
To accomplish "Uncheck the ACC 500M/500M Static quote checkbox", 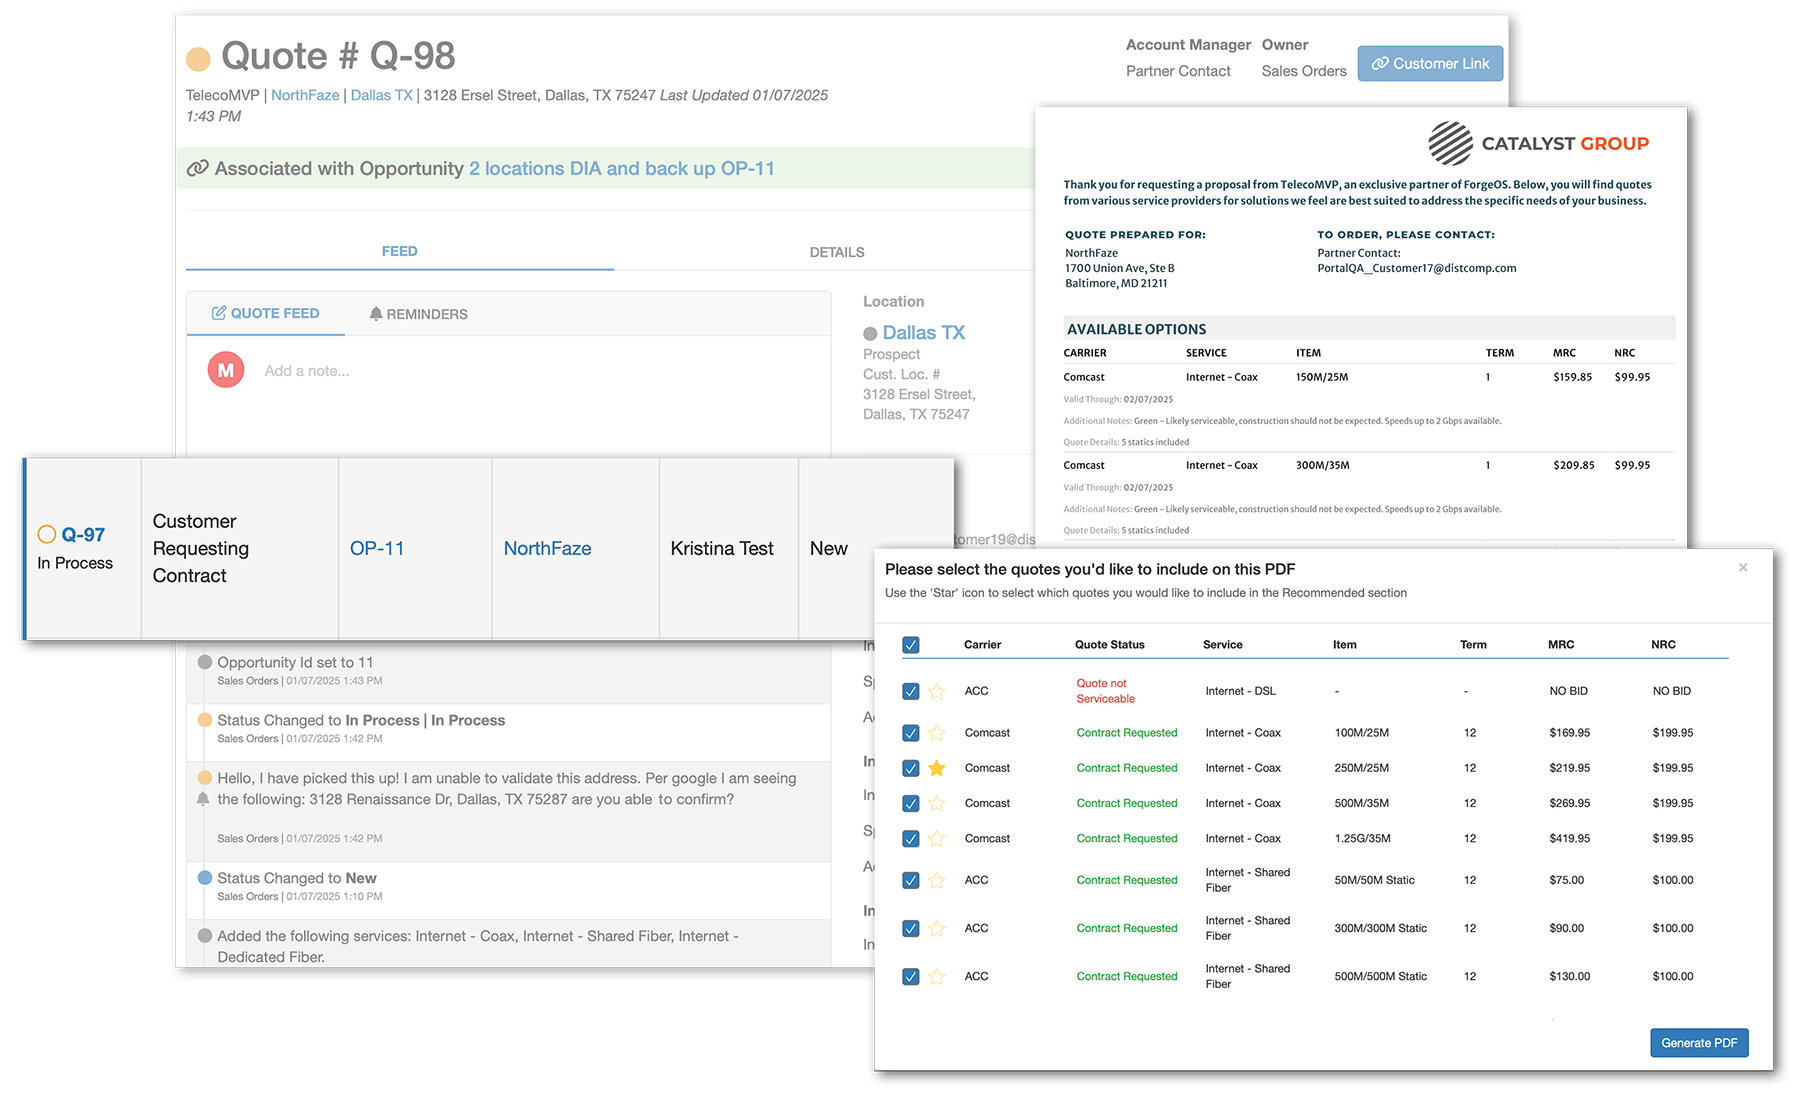I will (911, 976).
